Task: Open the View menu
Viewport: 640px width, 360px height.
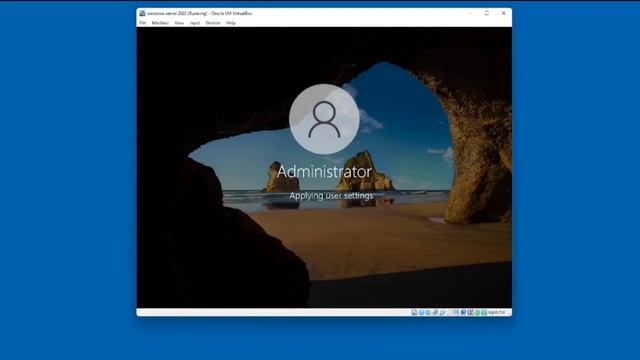Action: [179, 23]
